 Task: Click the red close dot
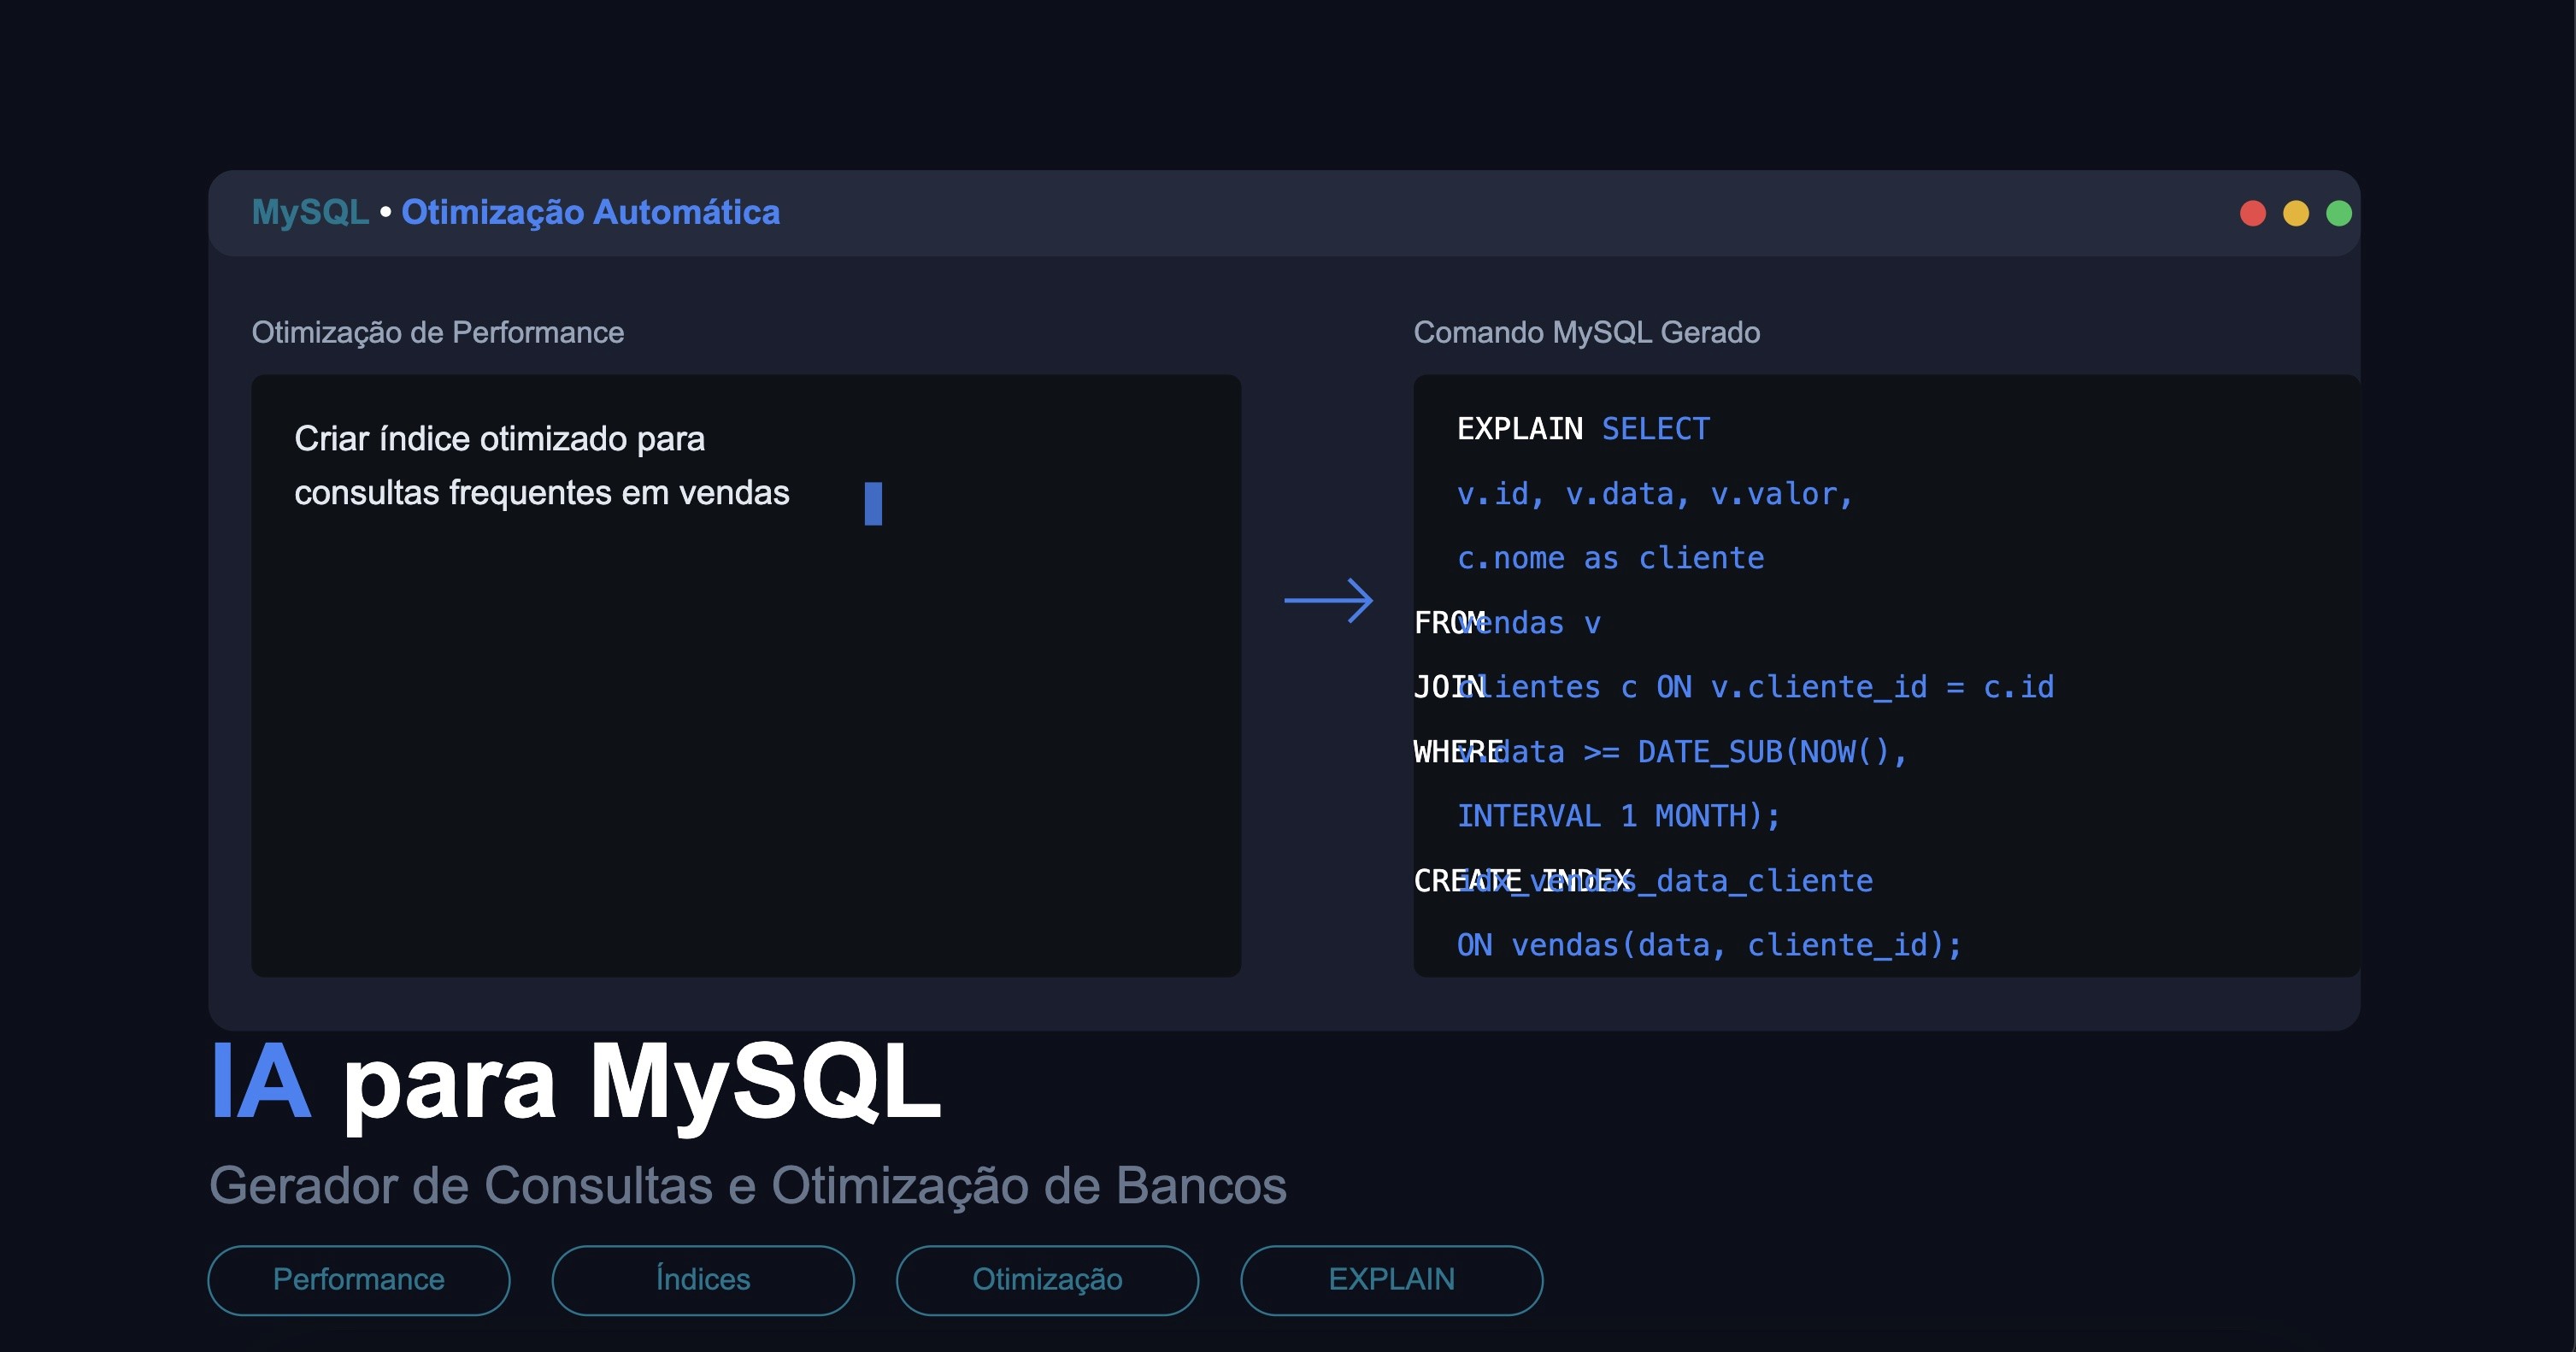tap(2252, 213)
